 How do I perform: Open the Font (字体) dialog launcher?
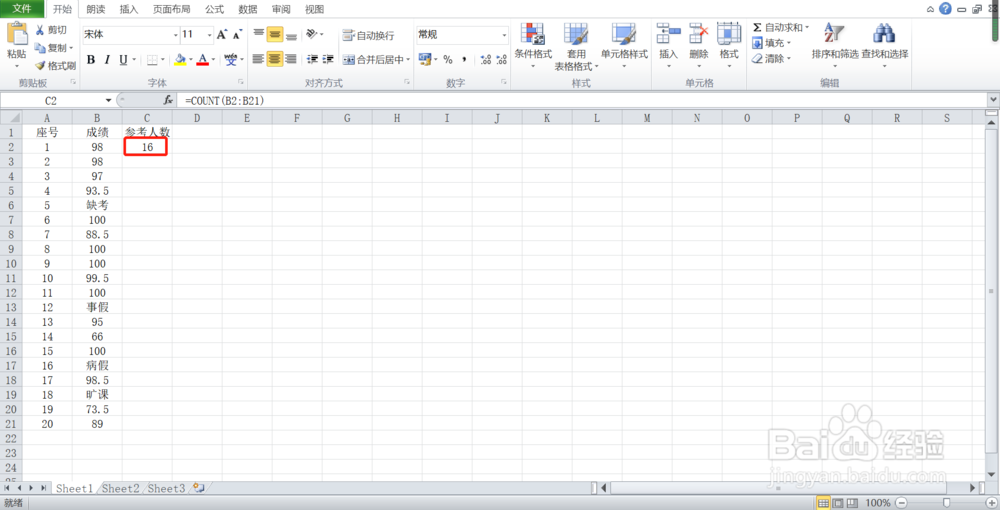(241, 82)
